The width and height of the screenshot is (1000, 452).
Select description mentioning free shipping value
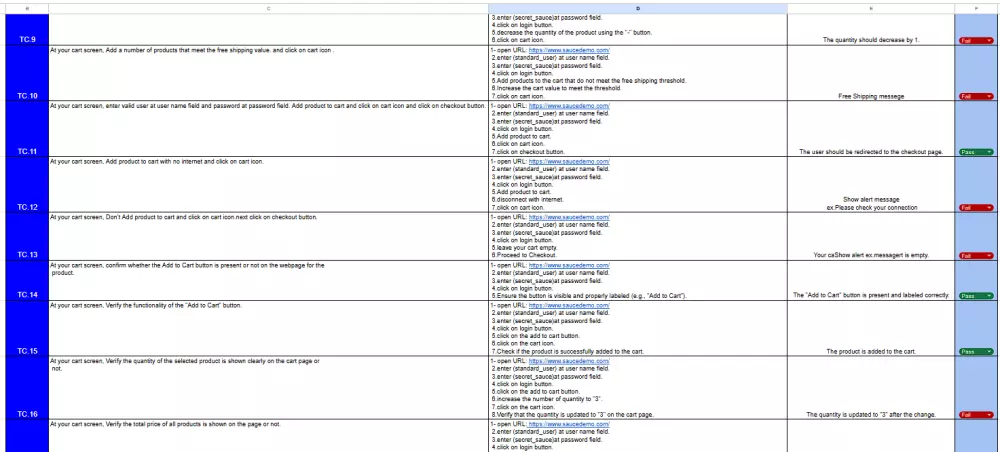pyautogui.click(x=268, y=73)
